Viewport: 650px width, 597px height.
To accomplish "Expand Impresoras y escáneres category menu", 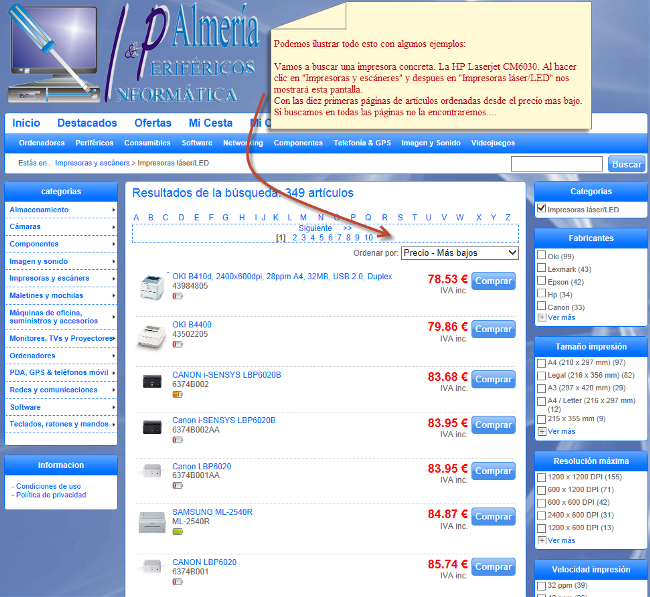I will click(60, 278).
